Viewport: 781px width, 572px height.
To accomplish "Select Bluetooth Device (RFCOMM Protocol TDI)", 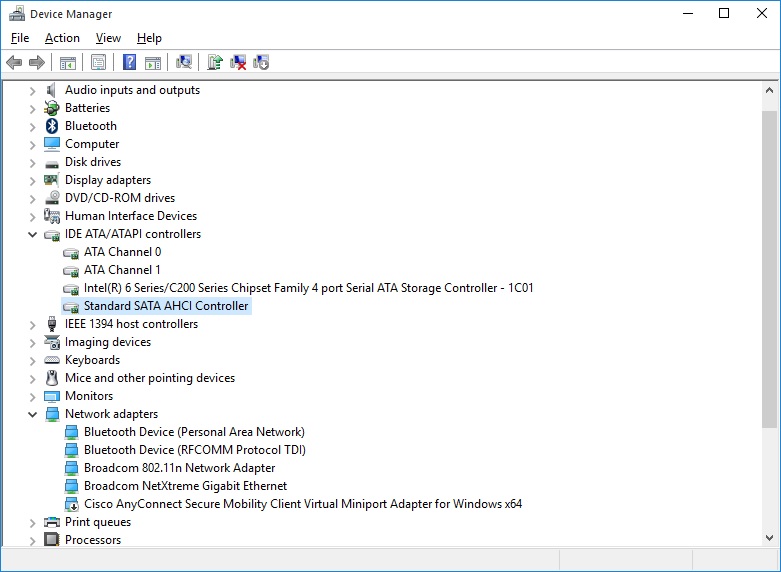I will (195, 450).
